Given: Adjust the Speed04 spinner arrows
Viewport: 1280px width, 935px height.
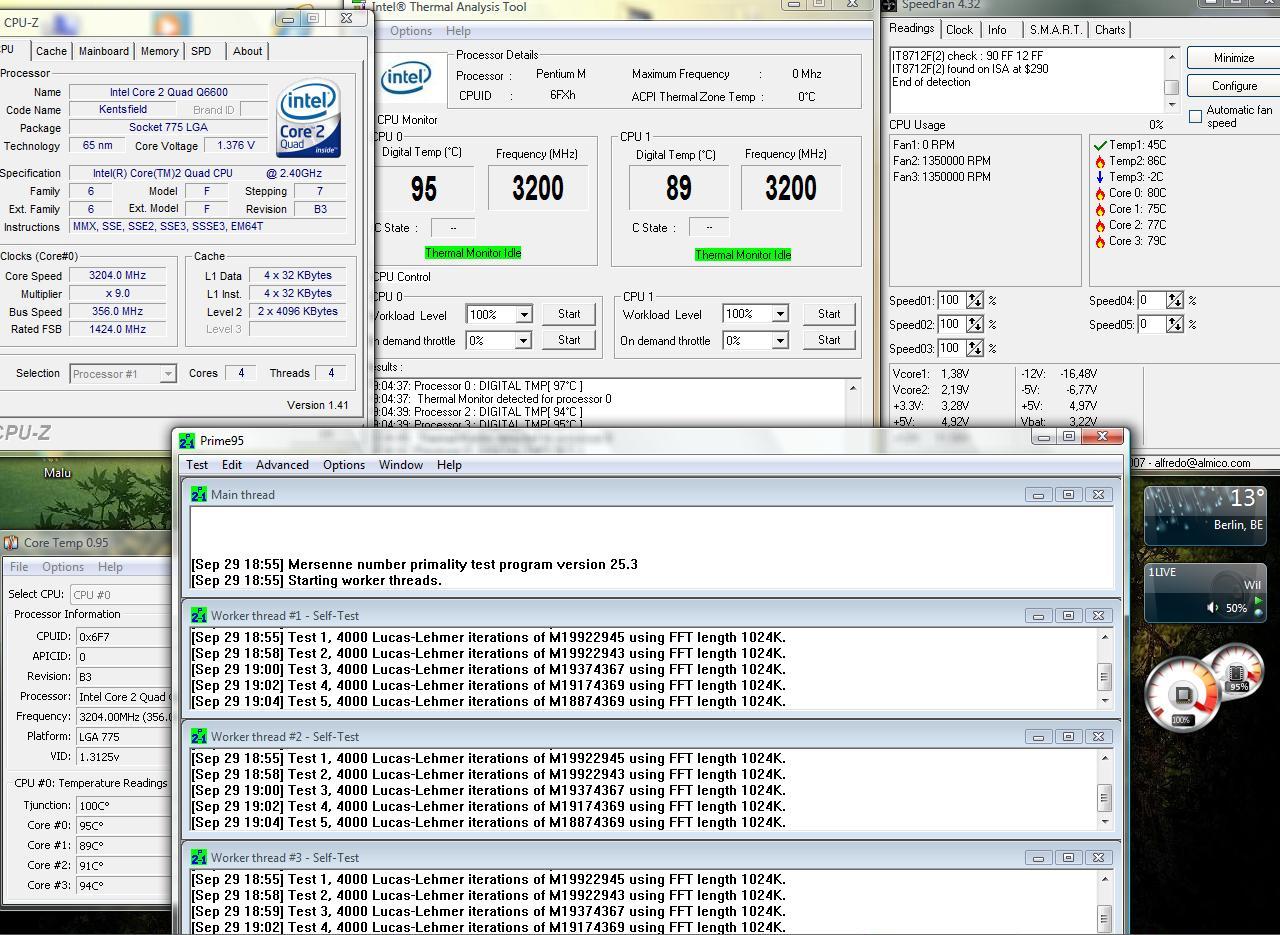Looking at the screenshot, I should tap(1174, 300).
